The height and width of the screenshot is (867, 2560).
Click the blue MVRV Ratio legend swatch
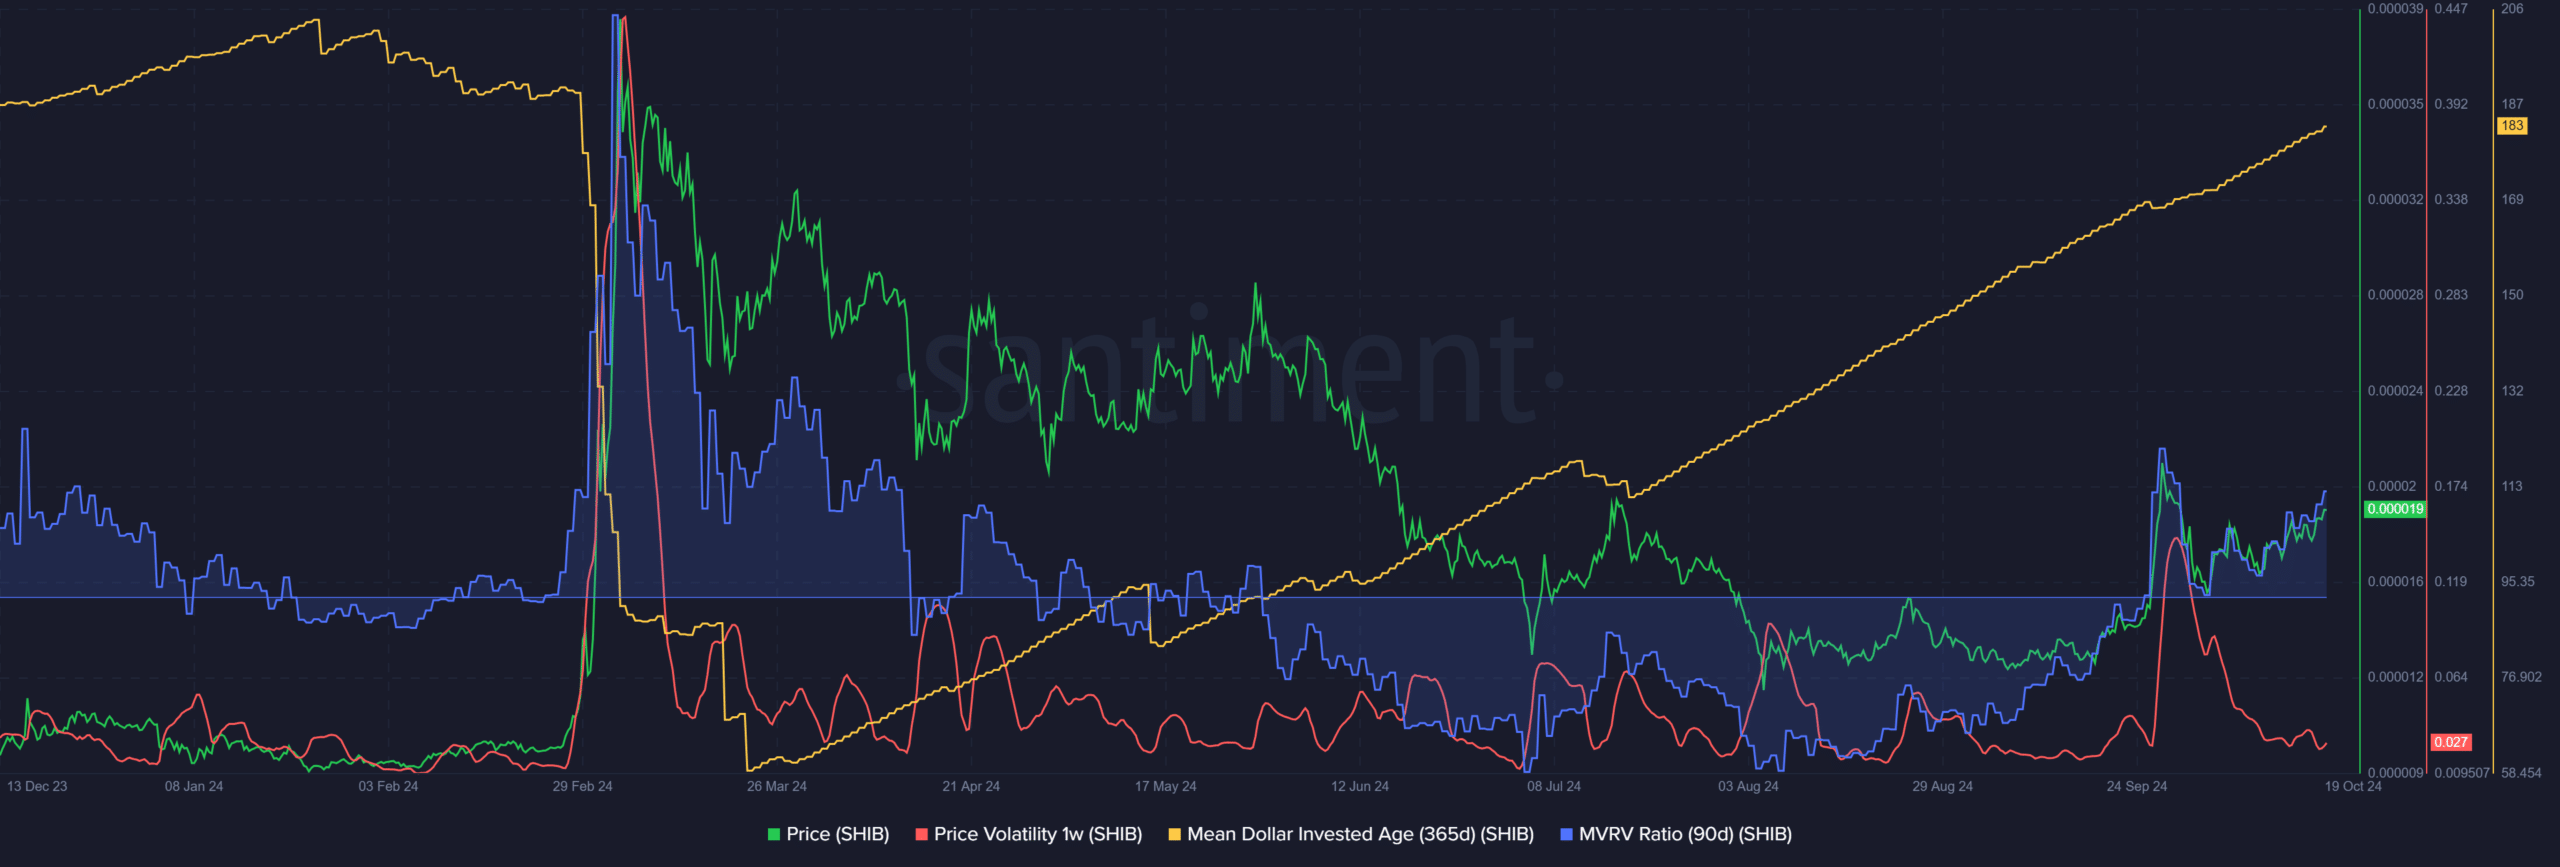1567,834
